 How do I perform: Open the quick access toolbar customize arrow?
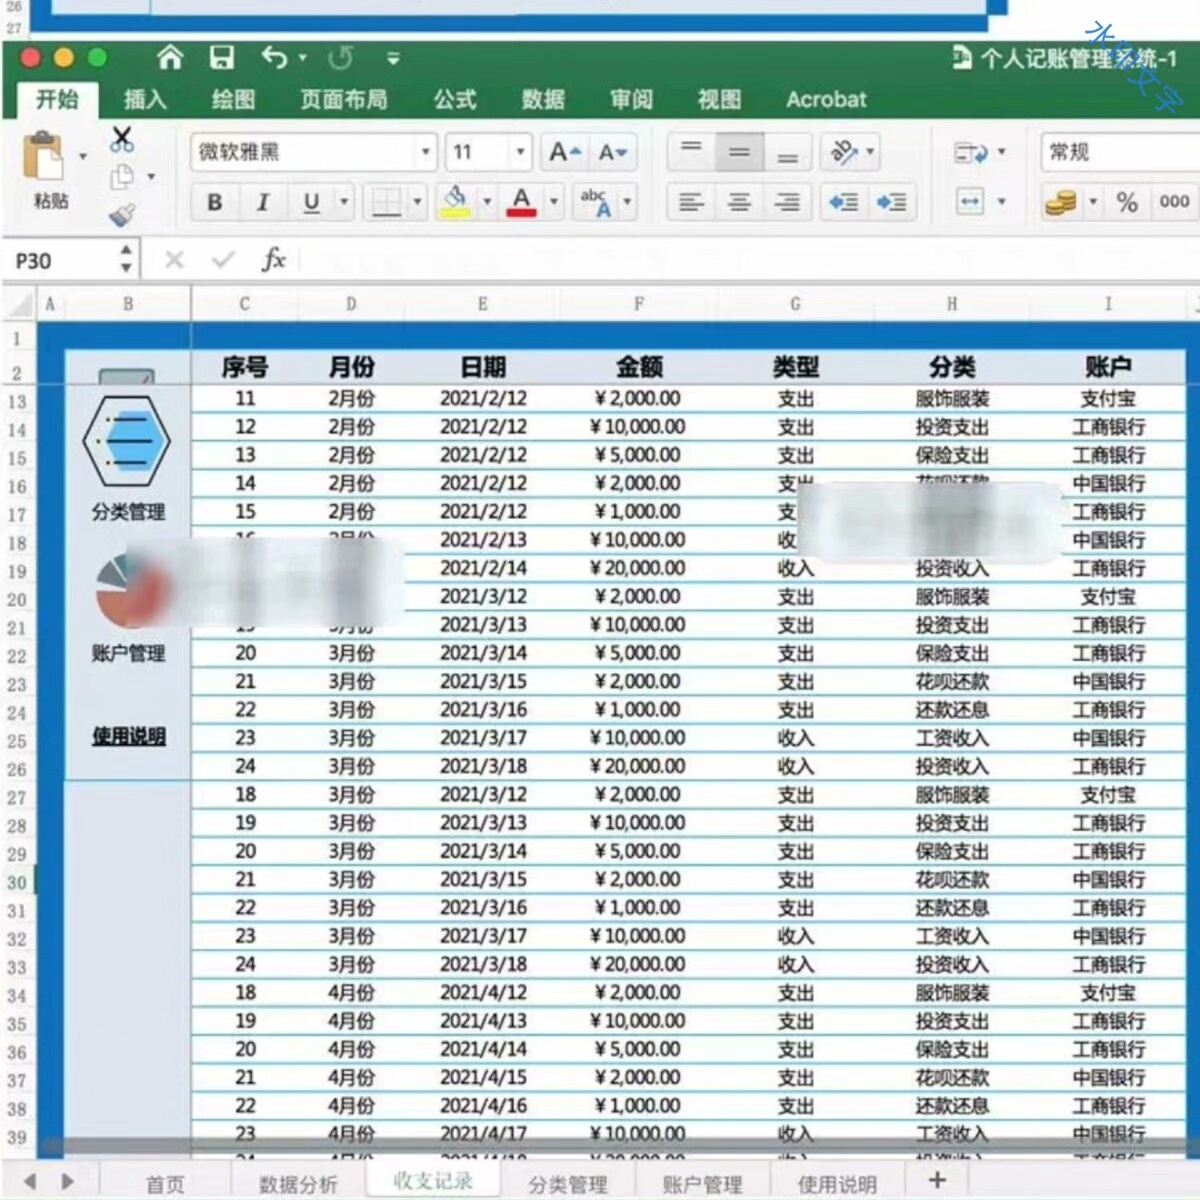pyautogui.click(x=393, y=59)
